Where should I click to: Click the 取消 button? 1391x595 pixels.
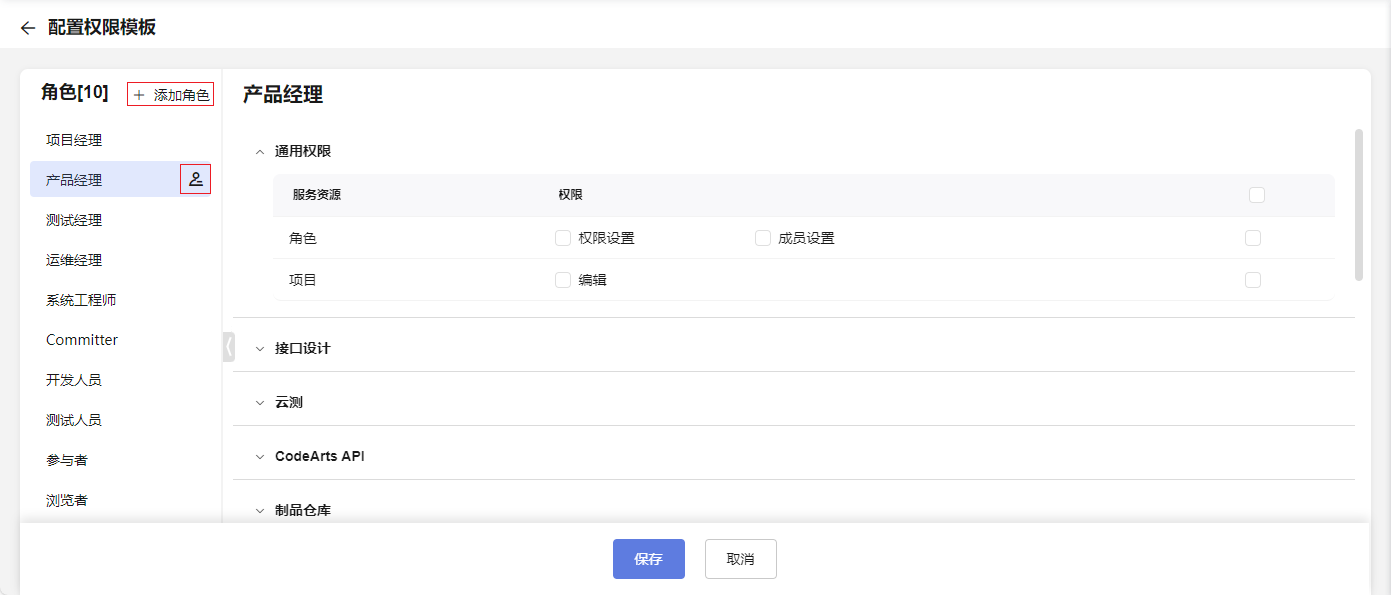(x=740, y=559)
